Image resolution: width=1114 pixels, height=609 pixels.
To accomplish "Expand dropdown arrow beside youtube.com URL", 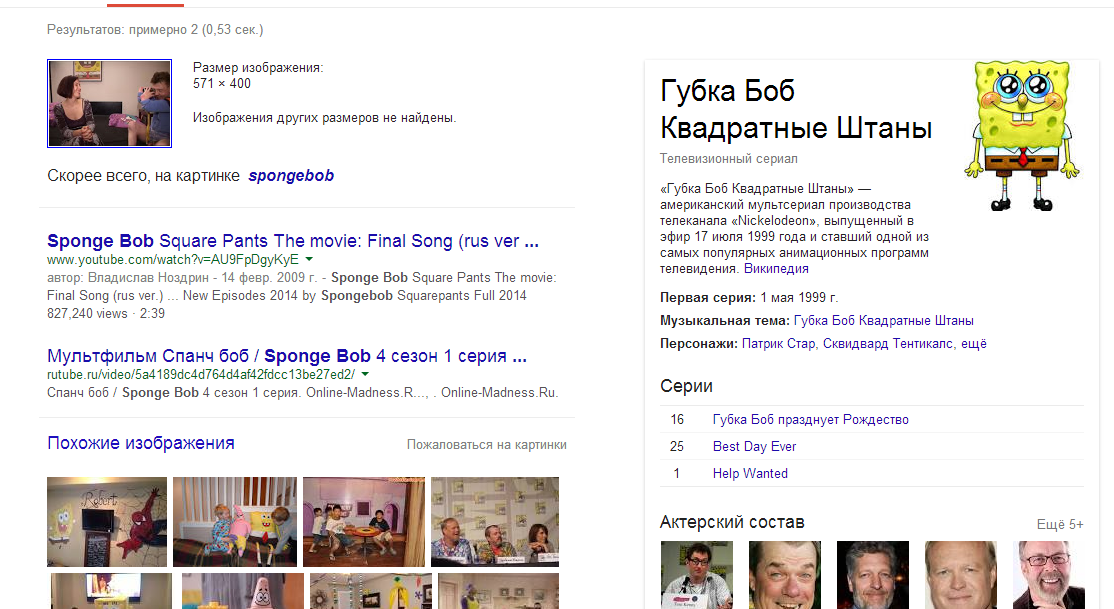I will [x=309, y=259].
